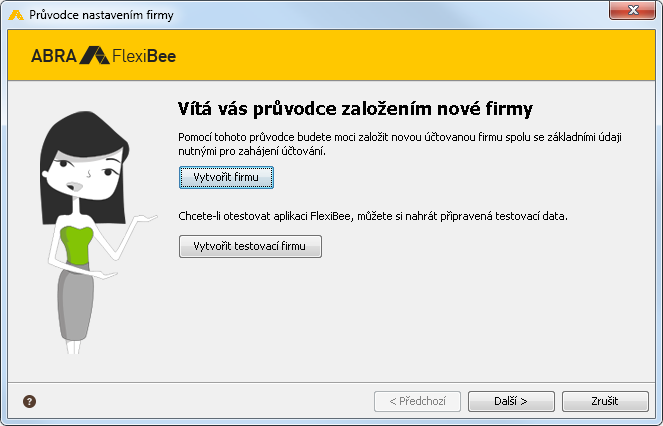The width and height of the screenshot is (663, 426).
Task: Open help via the question mark icon
Action: (29, 401)
